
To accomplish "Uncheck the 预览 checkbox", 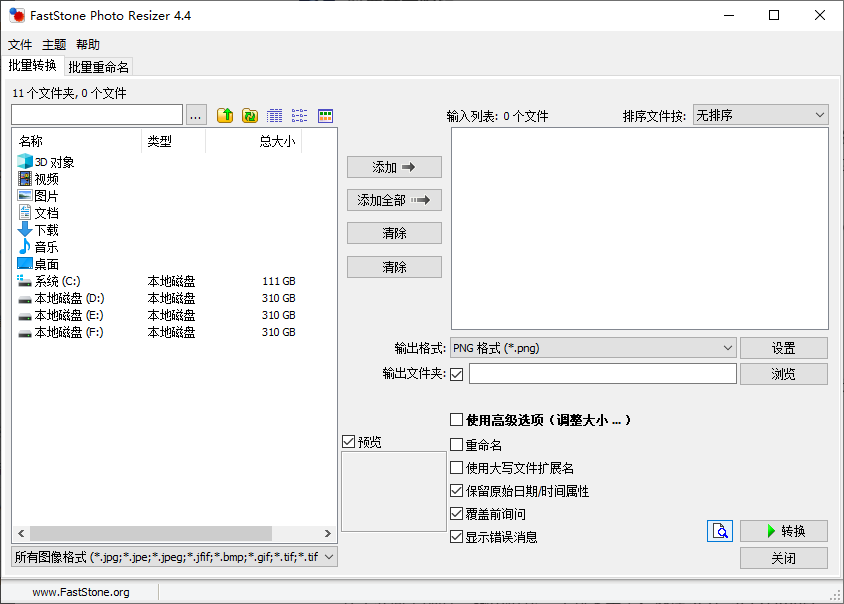I will click(x=349, y=441).
